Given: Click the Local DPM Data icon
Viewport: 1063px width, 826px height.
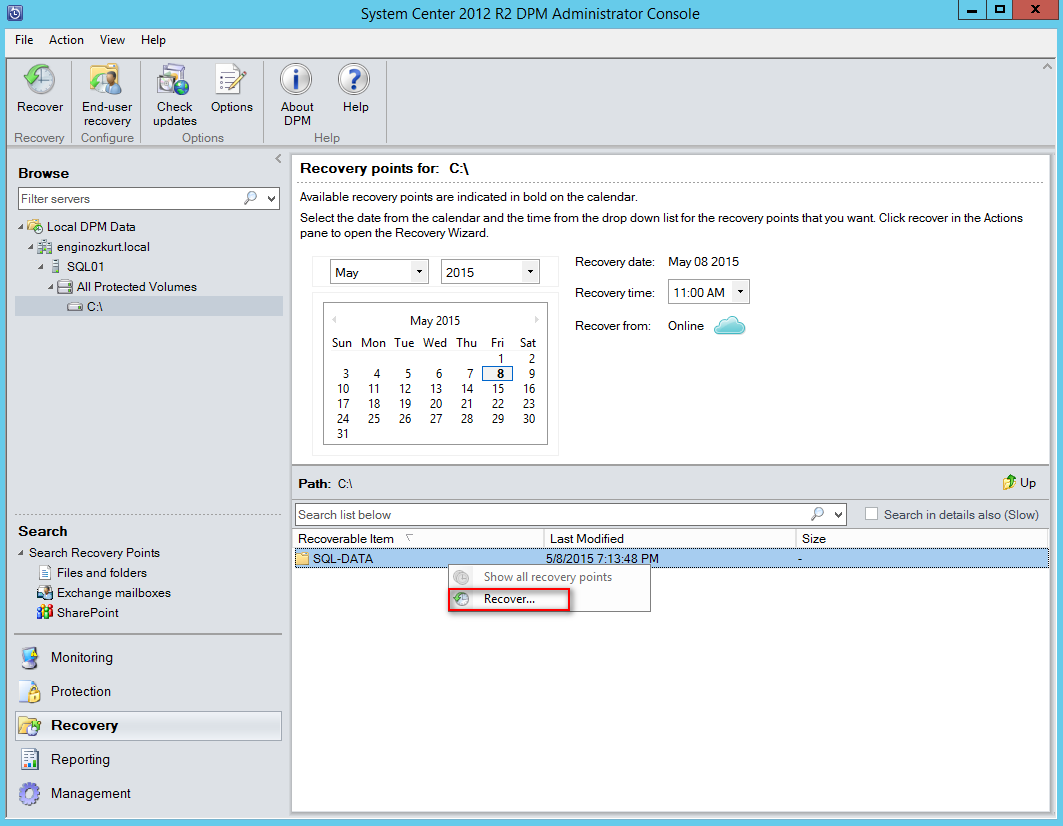Looking at the screenshot, I should click(x=35, y=227).
